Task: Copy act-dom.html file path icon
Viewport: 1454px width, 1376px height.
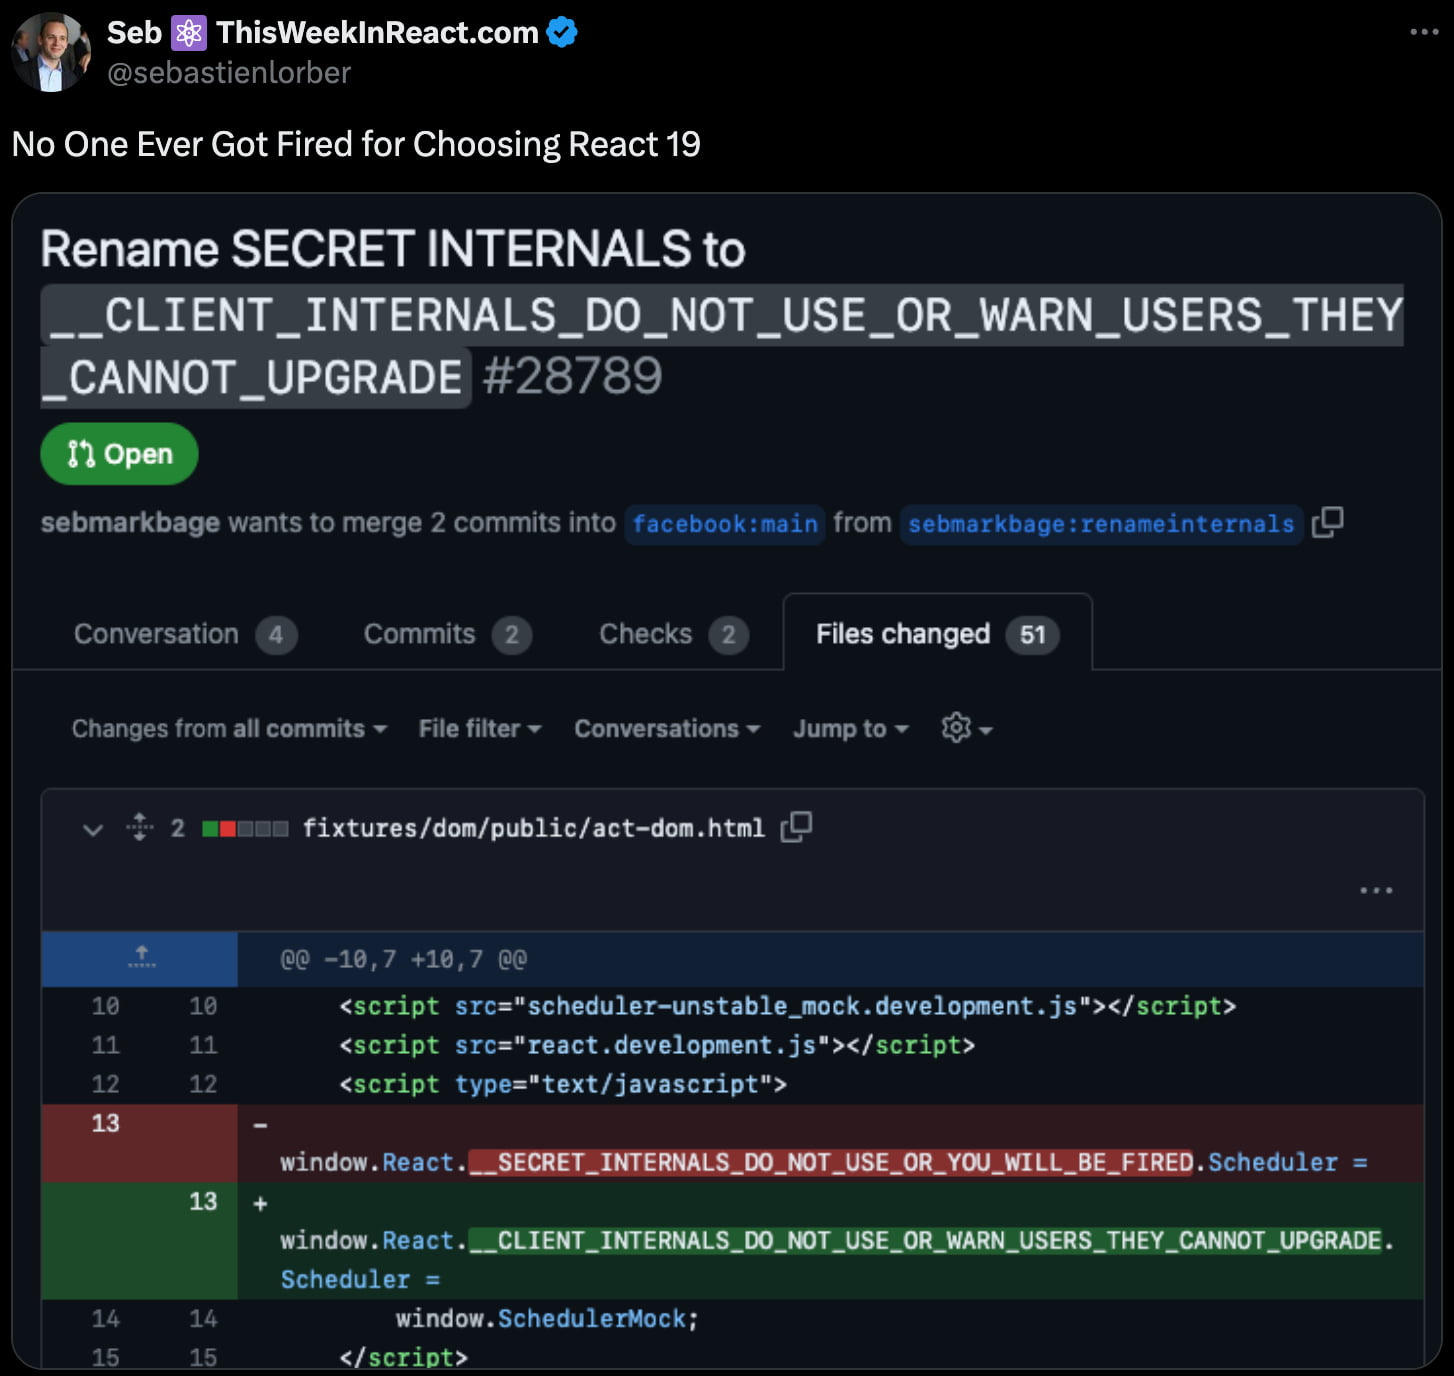Action: coord(796,827)
